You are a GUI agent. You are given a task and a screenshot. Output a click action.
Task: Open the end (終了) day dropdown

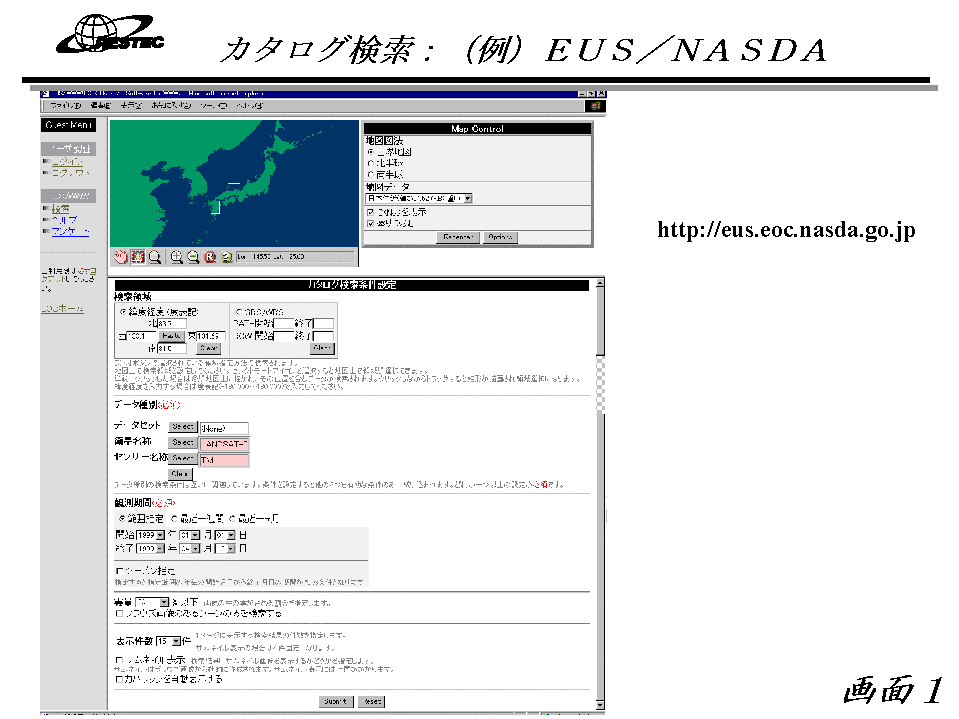(225, 549)
